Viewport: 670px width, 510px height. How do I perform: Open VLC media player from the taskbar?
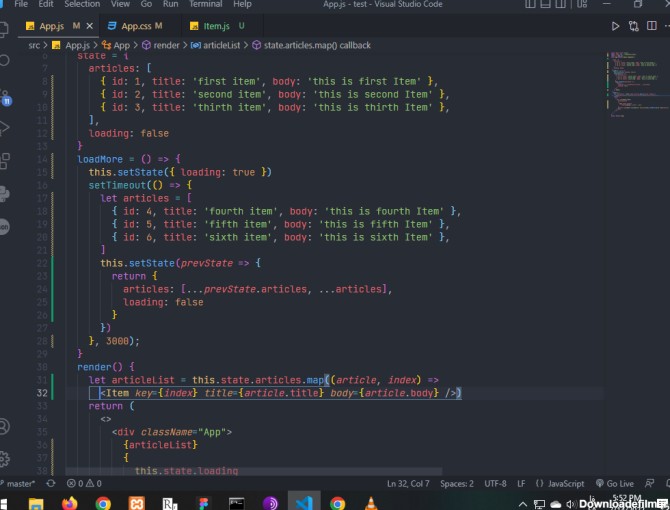coord(371,503)
